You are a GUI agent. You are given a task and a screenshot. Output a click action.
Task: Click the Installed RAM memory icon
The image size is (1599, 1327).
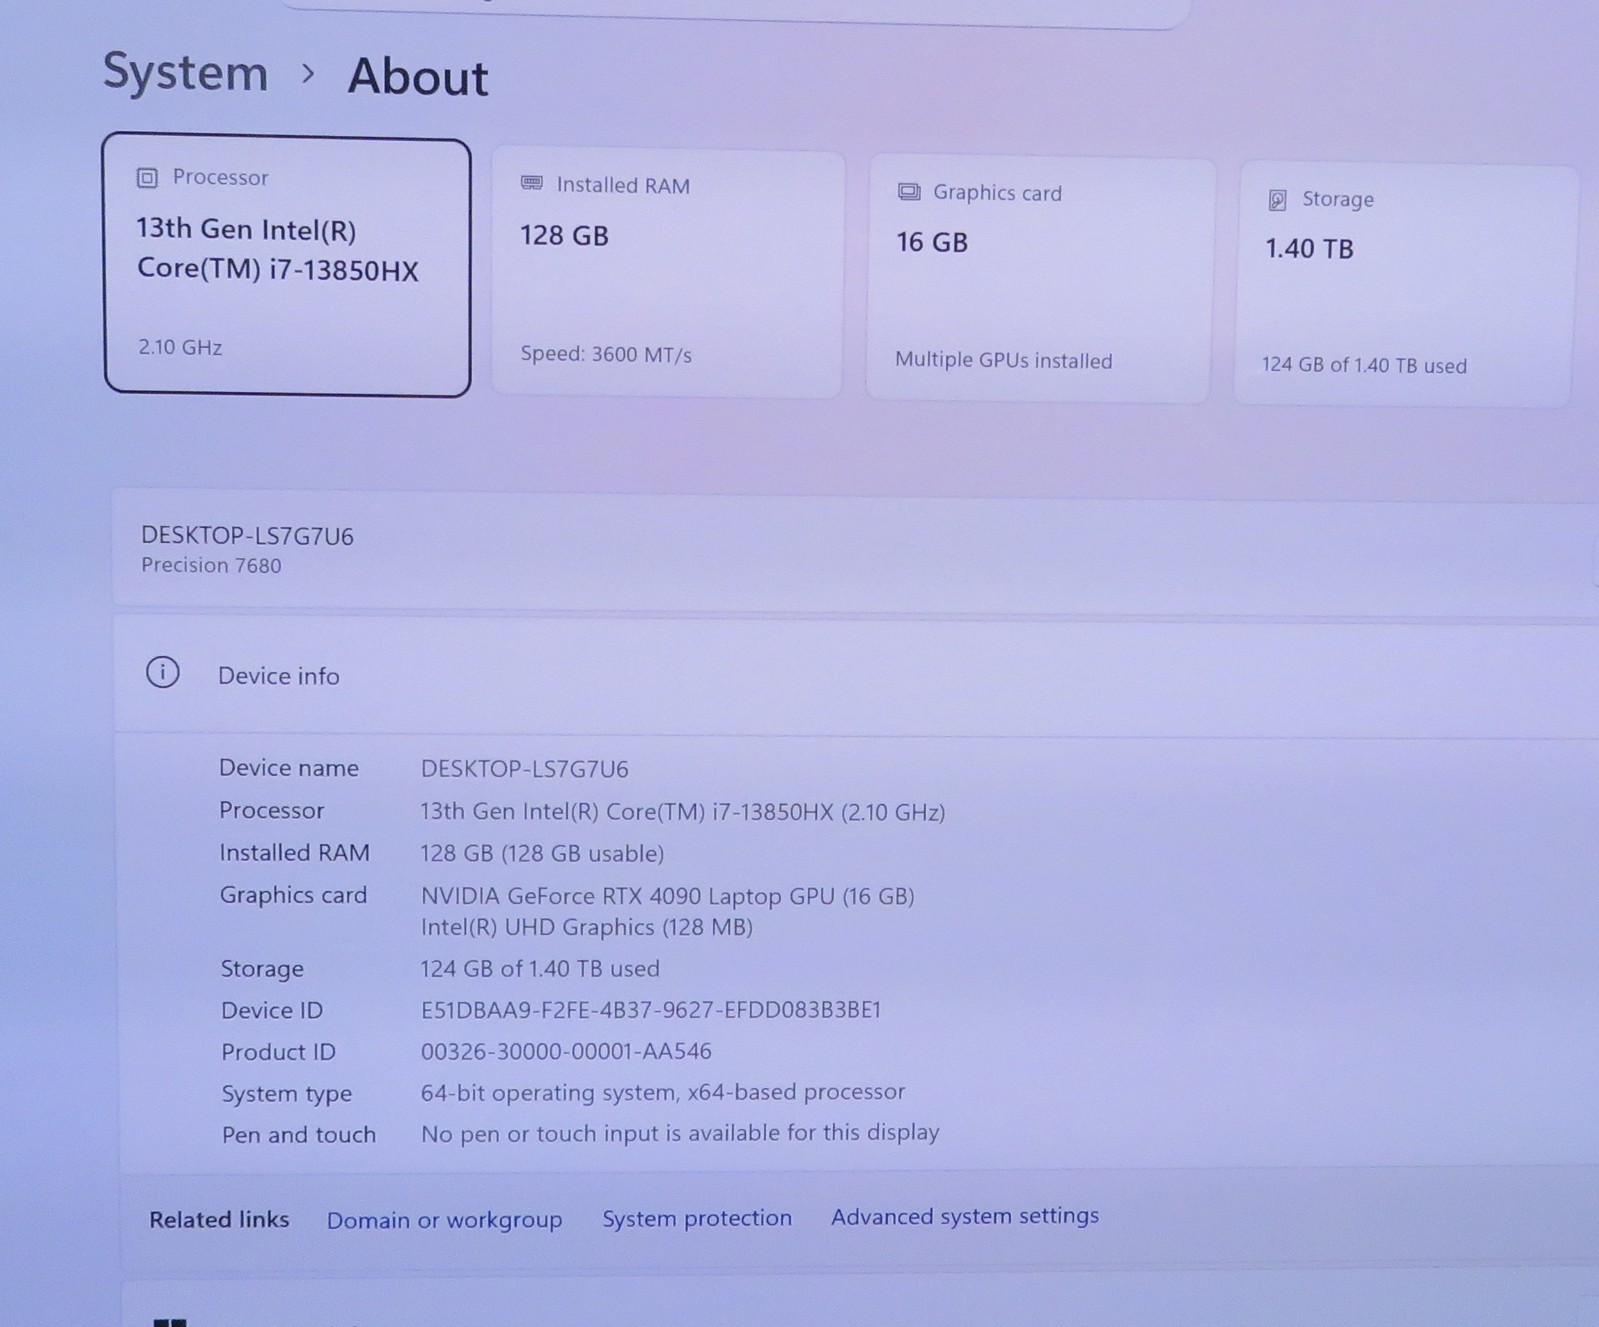(532, 183)
